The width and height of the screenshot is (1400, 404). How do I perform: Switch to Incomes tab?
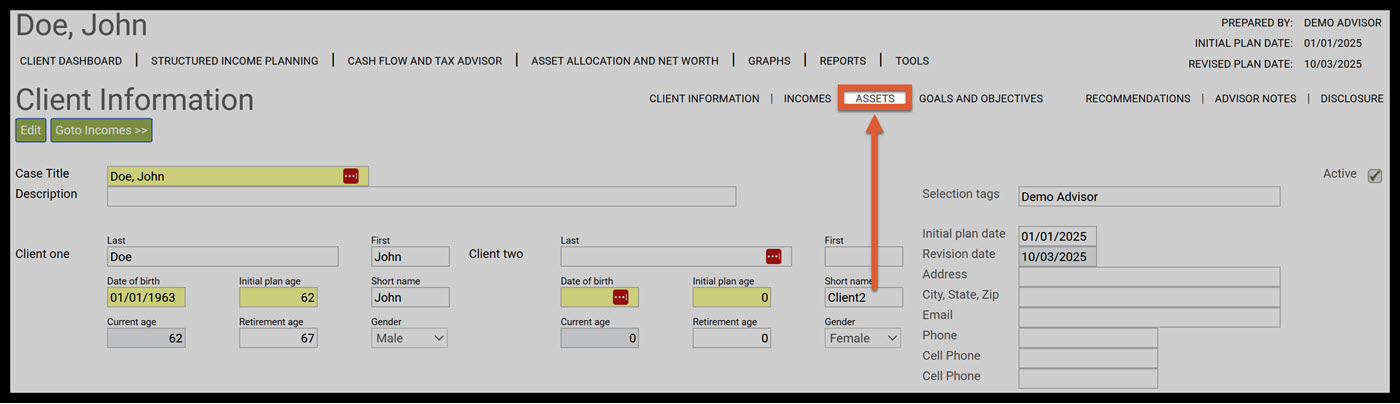point(807,99)
